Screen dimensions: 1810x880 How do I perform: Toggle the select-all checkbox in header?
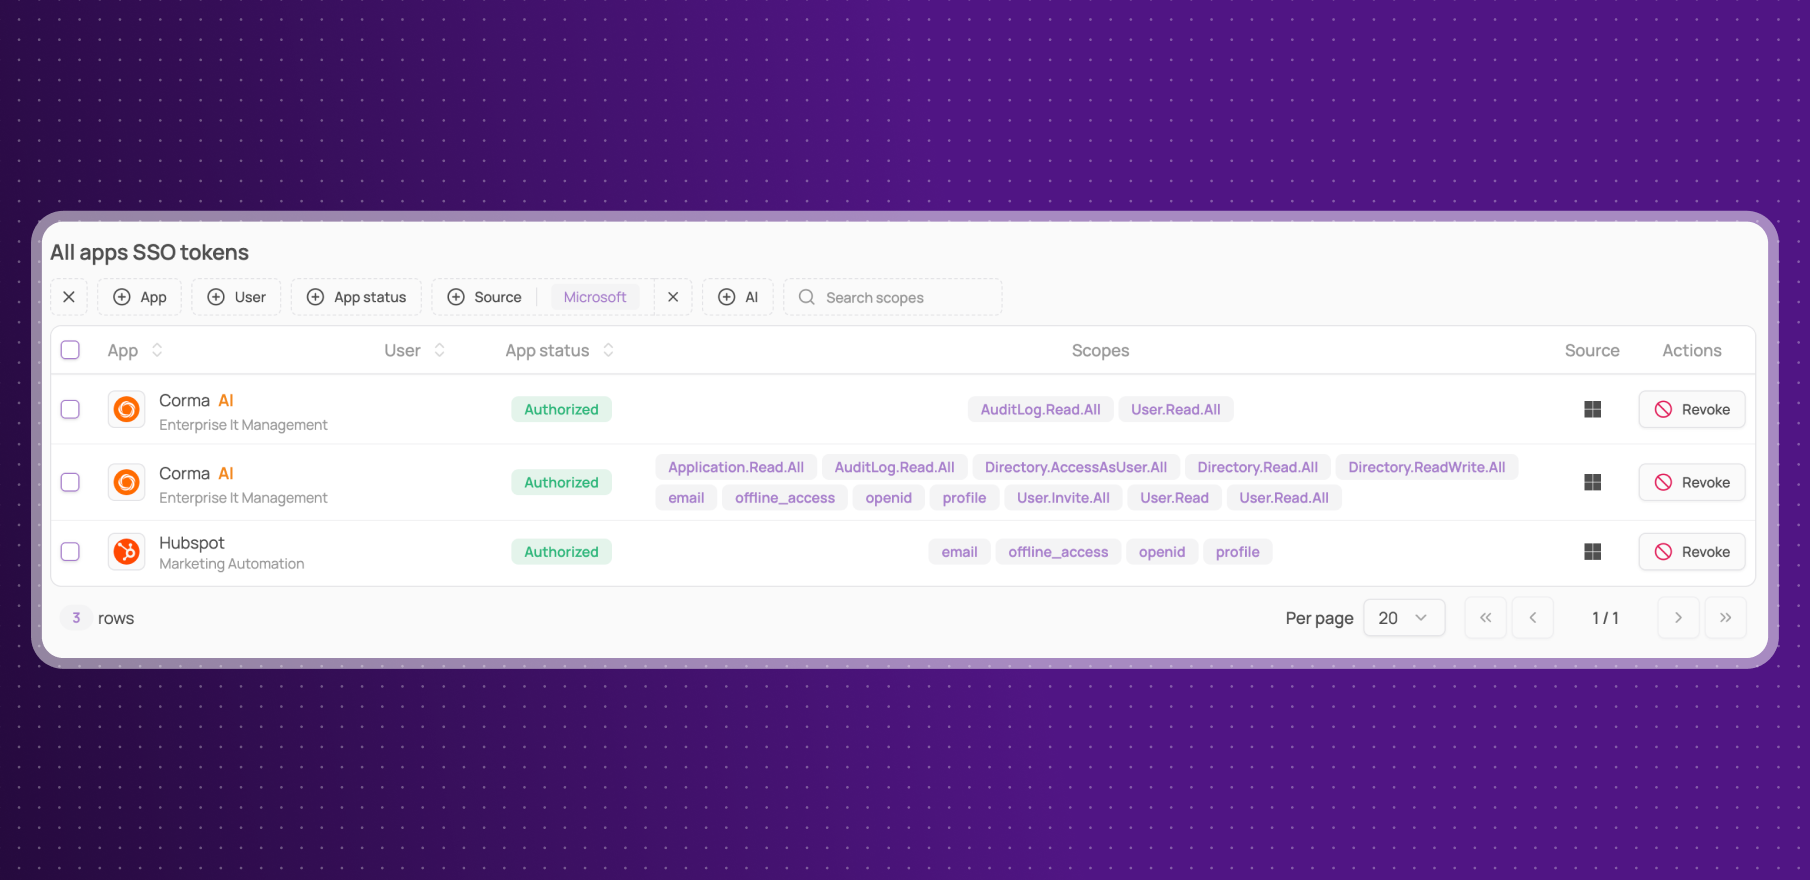tap(70, 350)
